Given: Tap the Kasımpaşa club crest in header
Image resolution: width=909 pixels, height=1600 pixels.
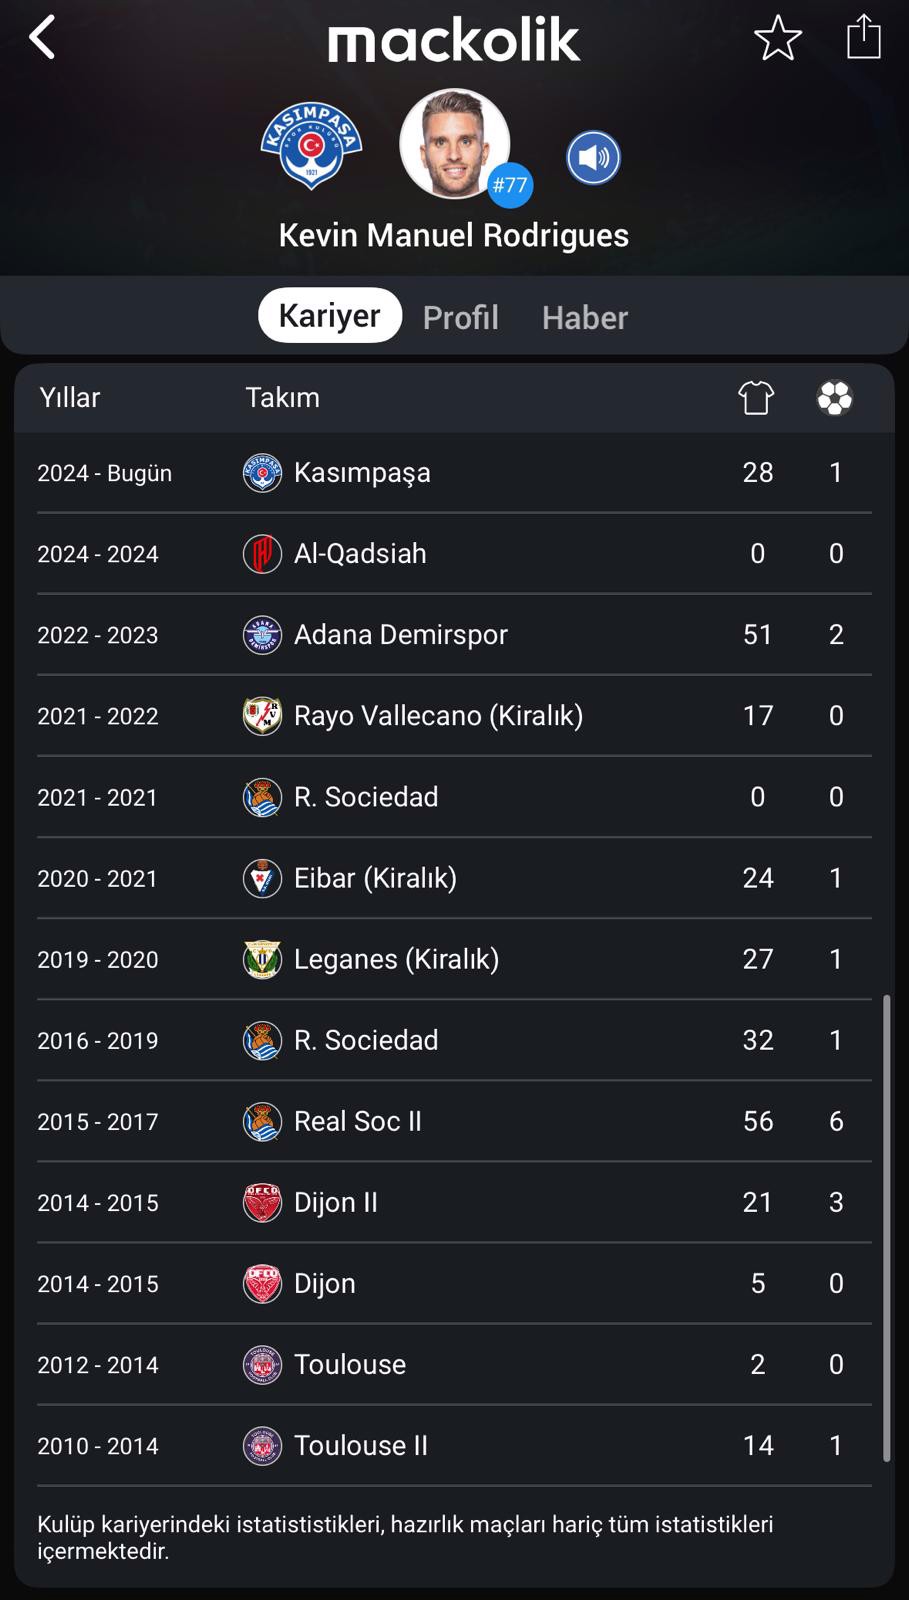Looking at the screenshot, I should (311, 145).
